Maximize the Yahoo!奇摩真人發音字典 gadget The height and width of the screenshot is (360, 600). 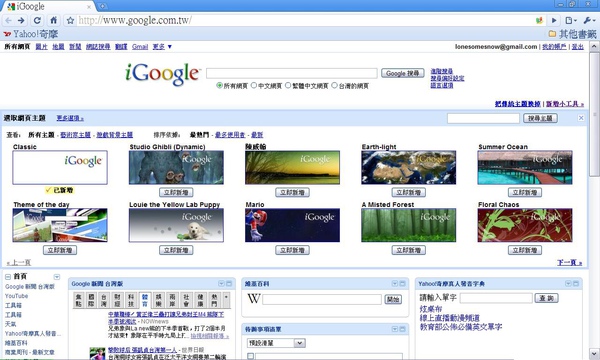[x=576, y=283]
